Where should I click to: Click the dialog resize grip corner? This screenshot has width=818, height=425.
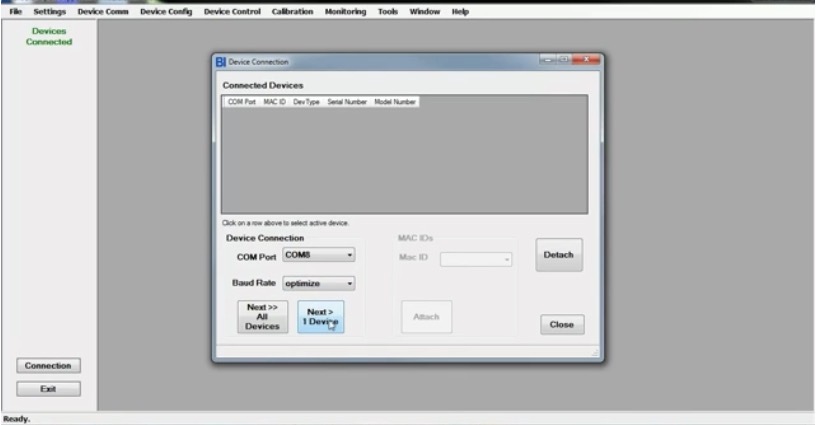[x=595, y=353]
